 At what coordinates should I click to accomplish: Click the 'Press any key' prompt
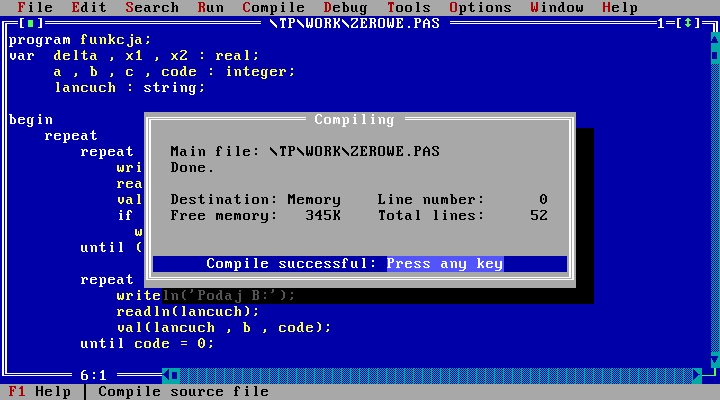tap(444, 264)
